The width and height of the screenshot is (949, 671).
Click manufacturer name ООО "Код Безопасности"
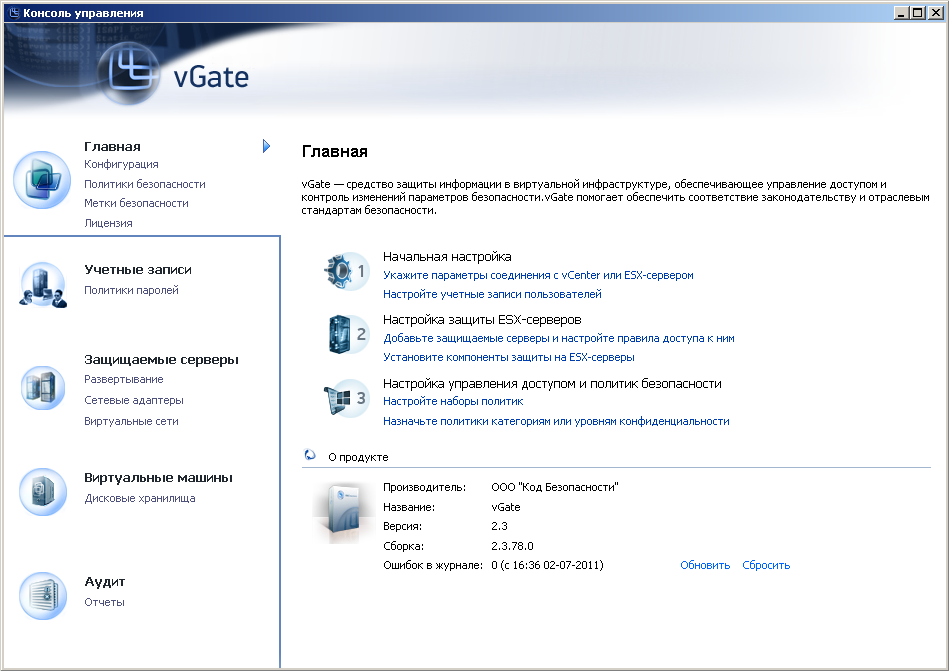coord(555,487)
